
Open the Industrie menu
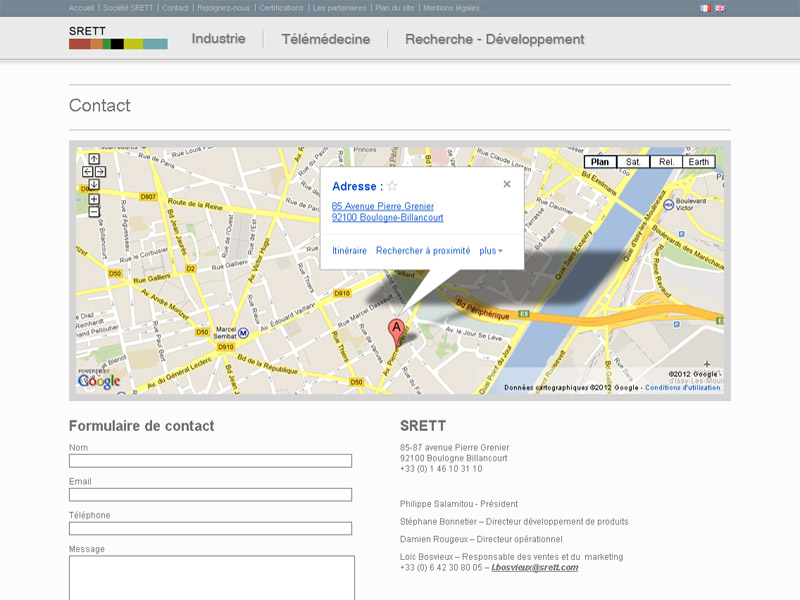(218, 39)
